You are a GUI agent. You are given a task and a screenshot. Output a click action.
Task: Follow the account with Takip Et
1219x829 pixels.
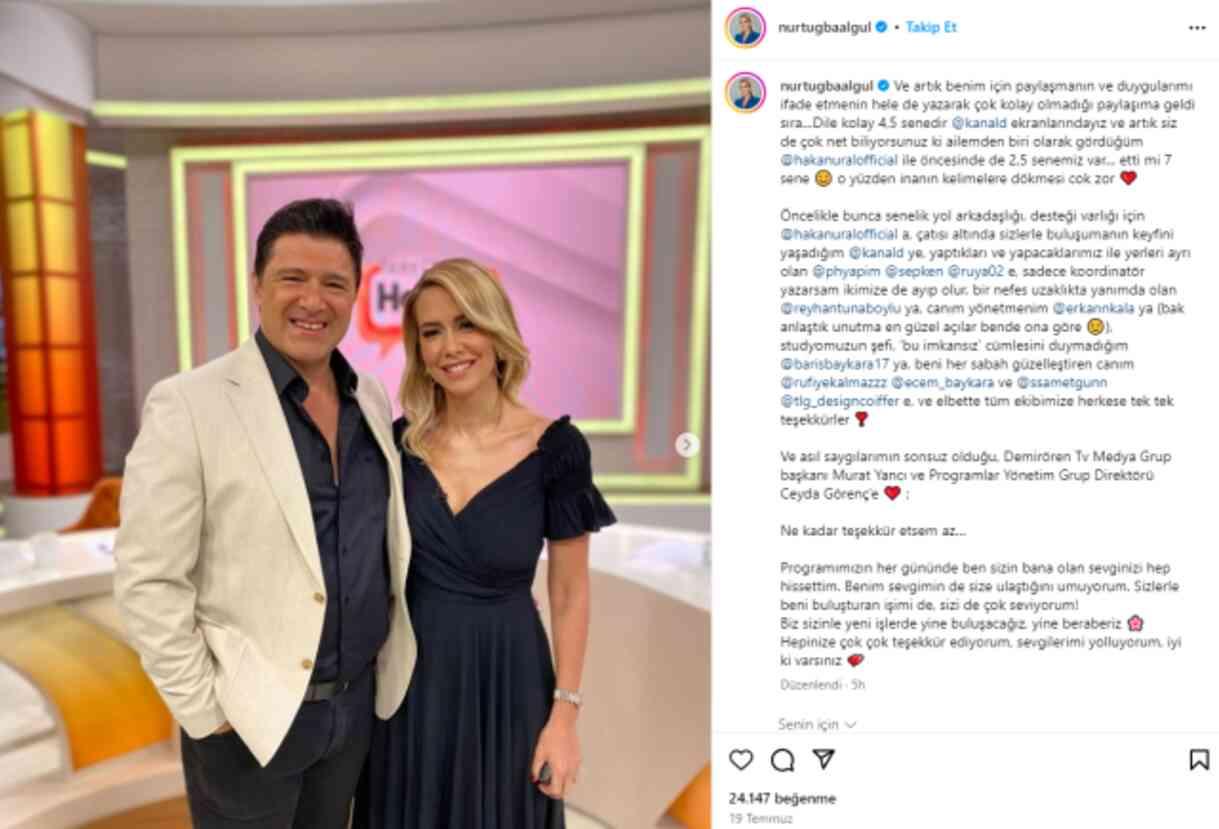click(x=931, y=28)
